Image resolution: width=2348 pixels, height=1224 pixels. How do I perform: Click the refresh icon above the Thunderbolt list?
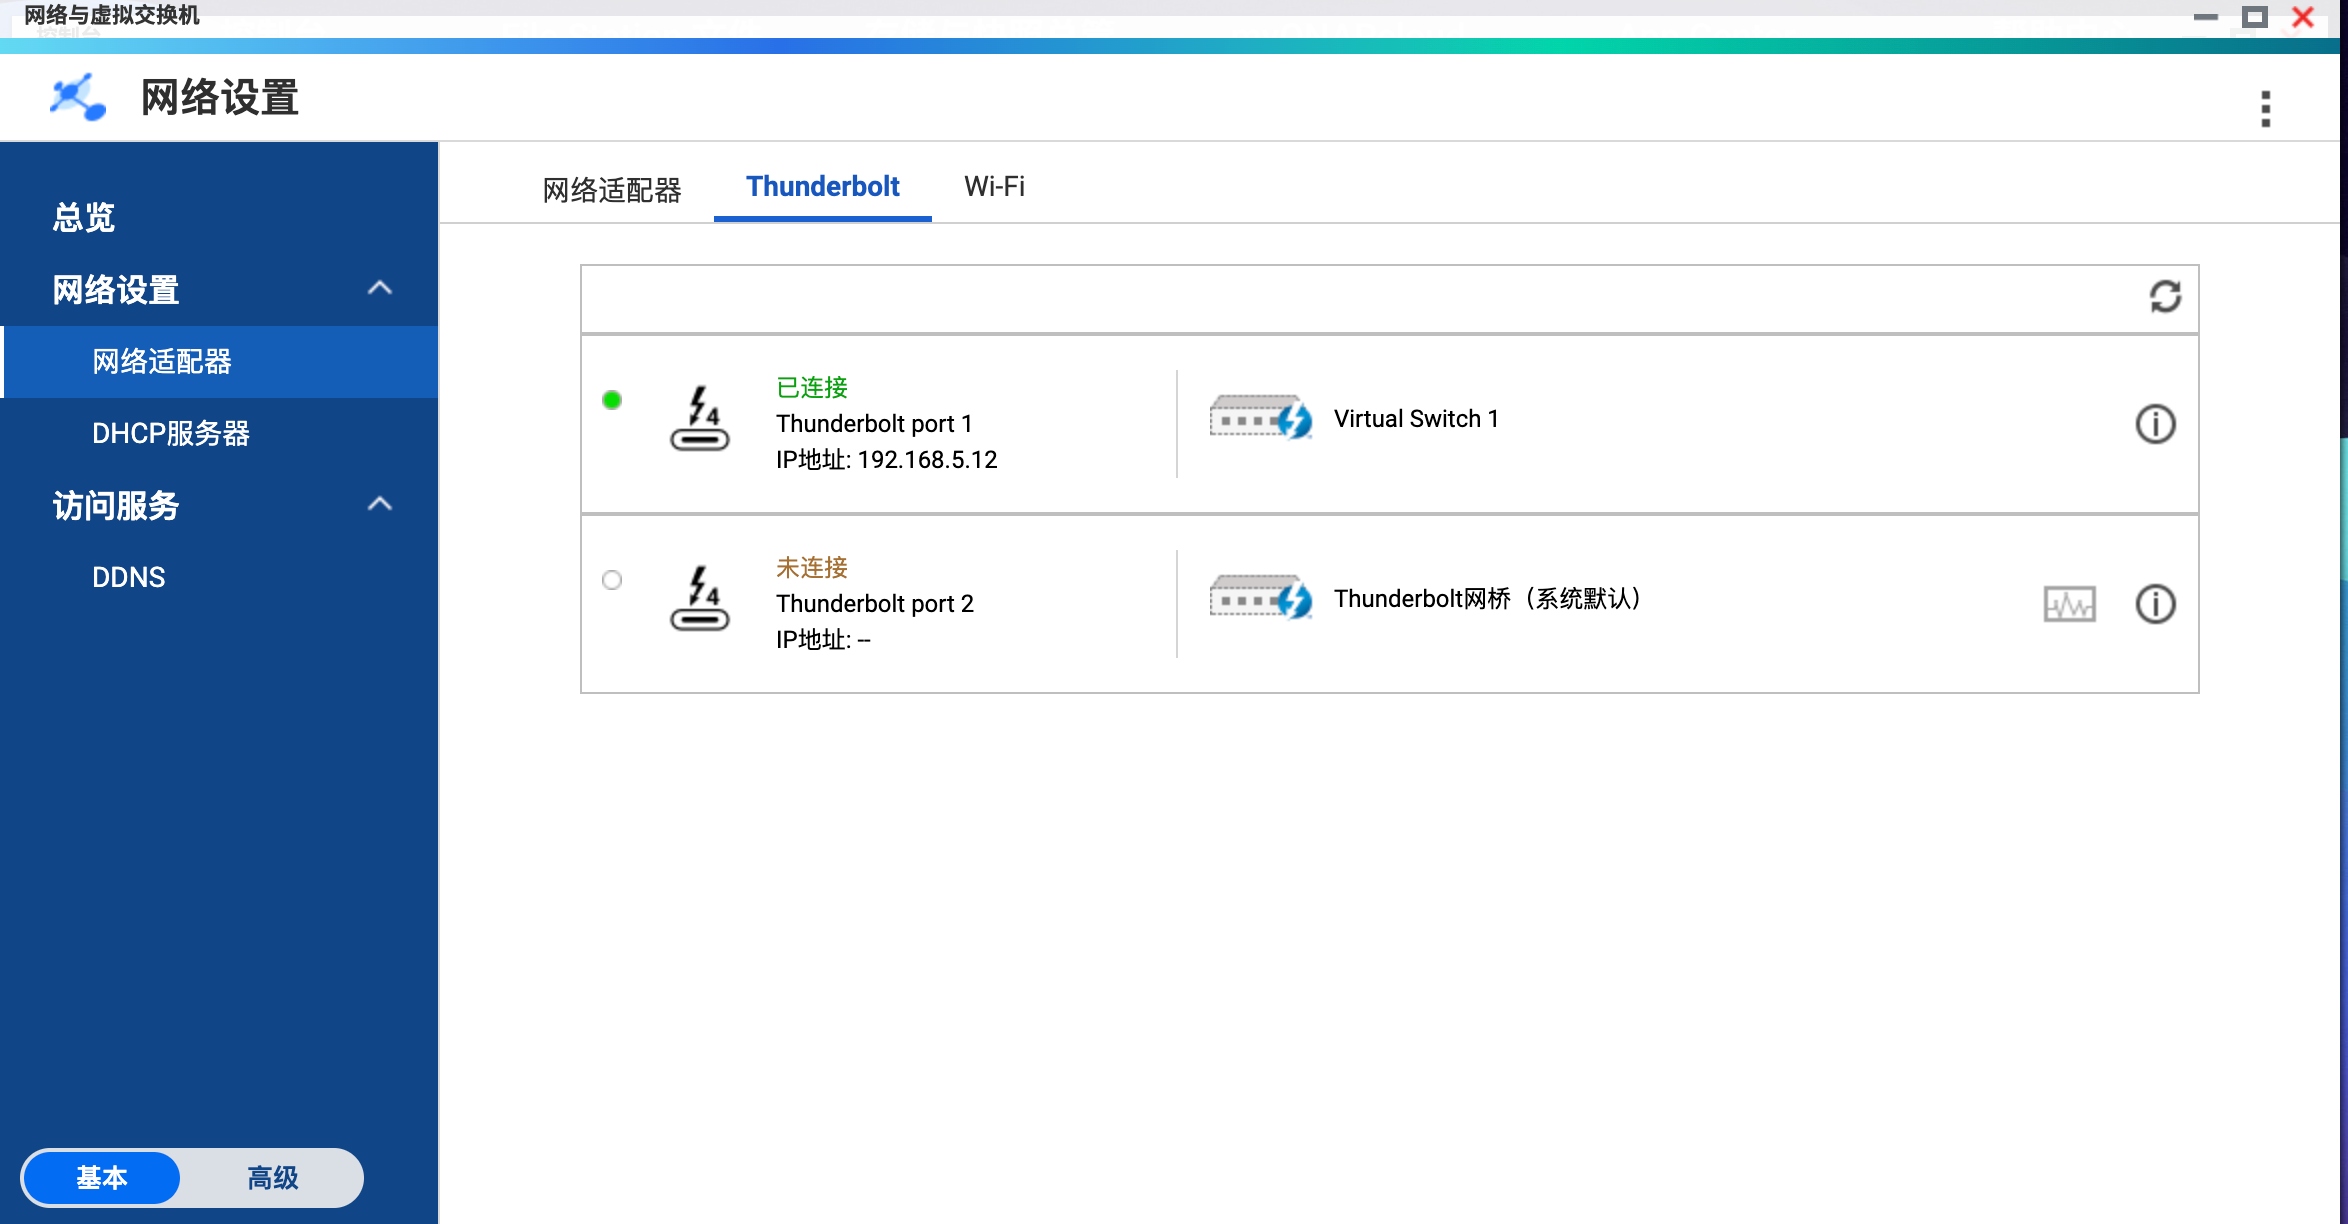[x=2165, y=296]
